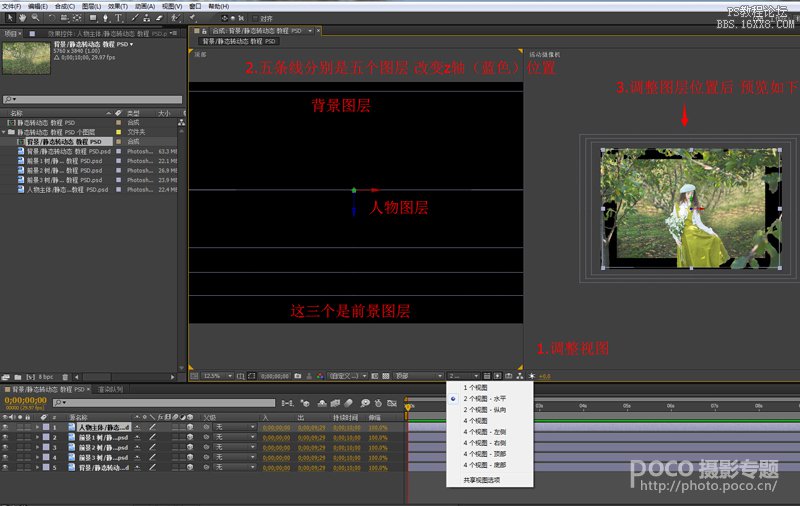Screen dimensions: 800x506
Task: Select the Roto Brush tool
Action: [x=175, y=18]
